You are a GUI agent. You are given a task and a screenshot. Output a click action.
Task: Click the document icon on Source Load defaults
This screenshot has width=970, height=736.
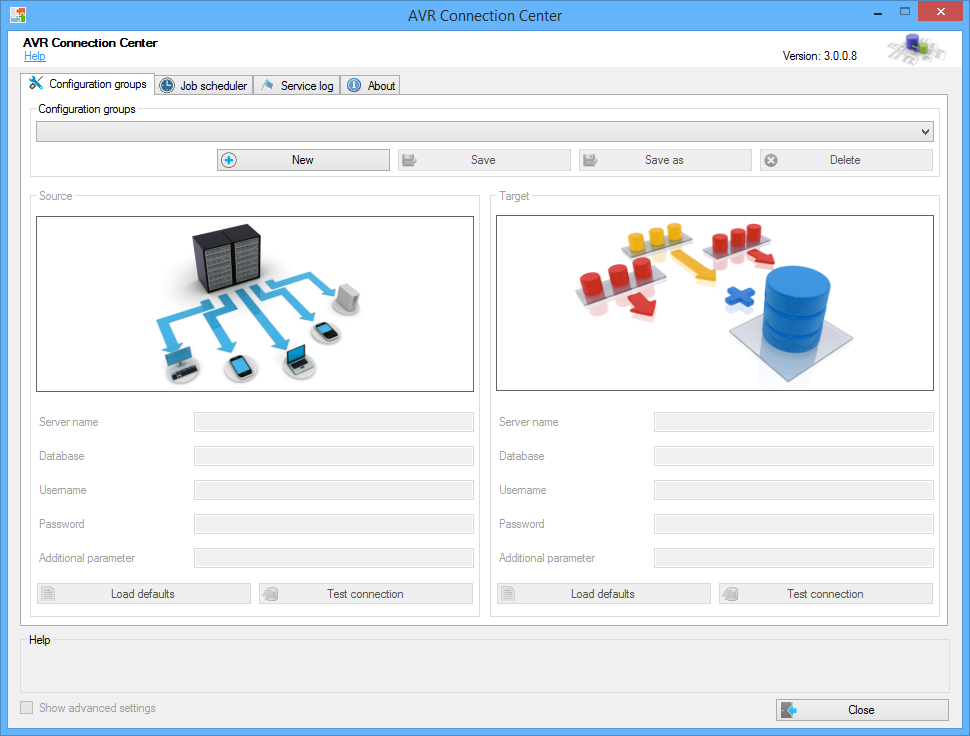(x=48, y=594)
